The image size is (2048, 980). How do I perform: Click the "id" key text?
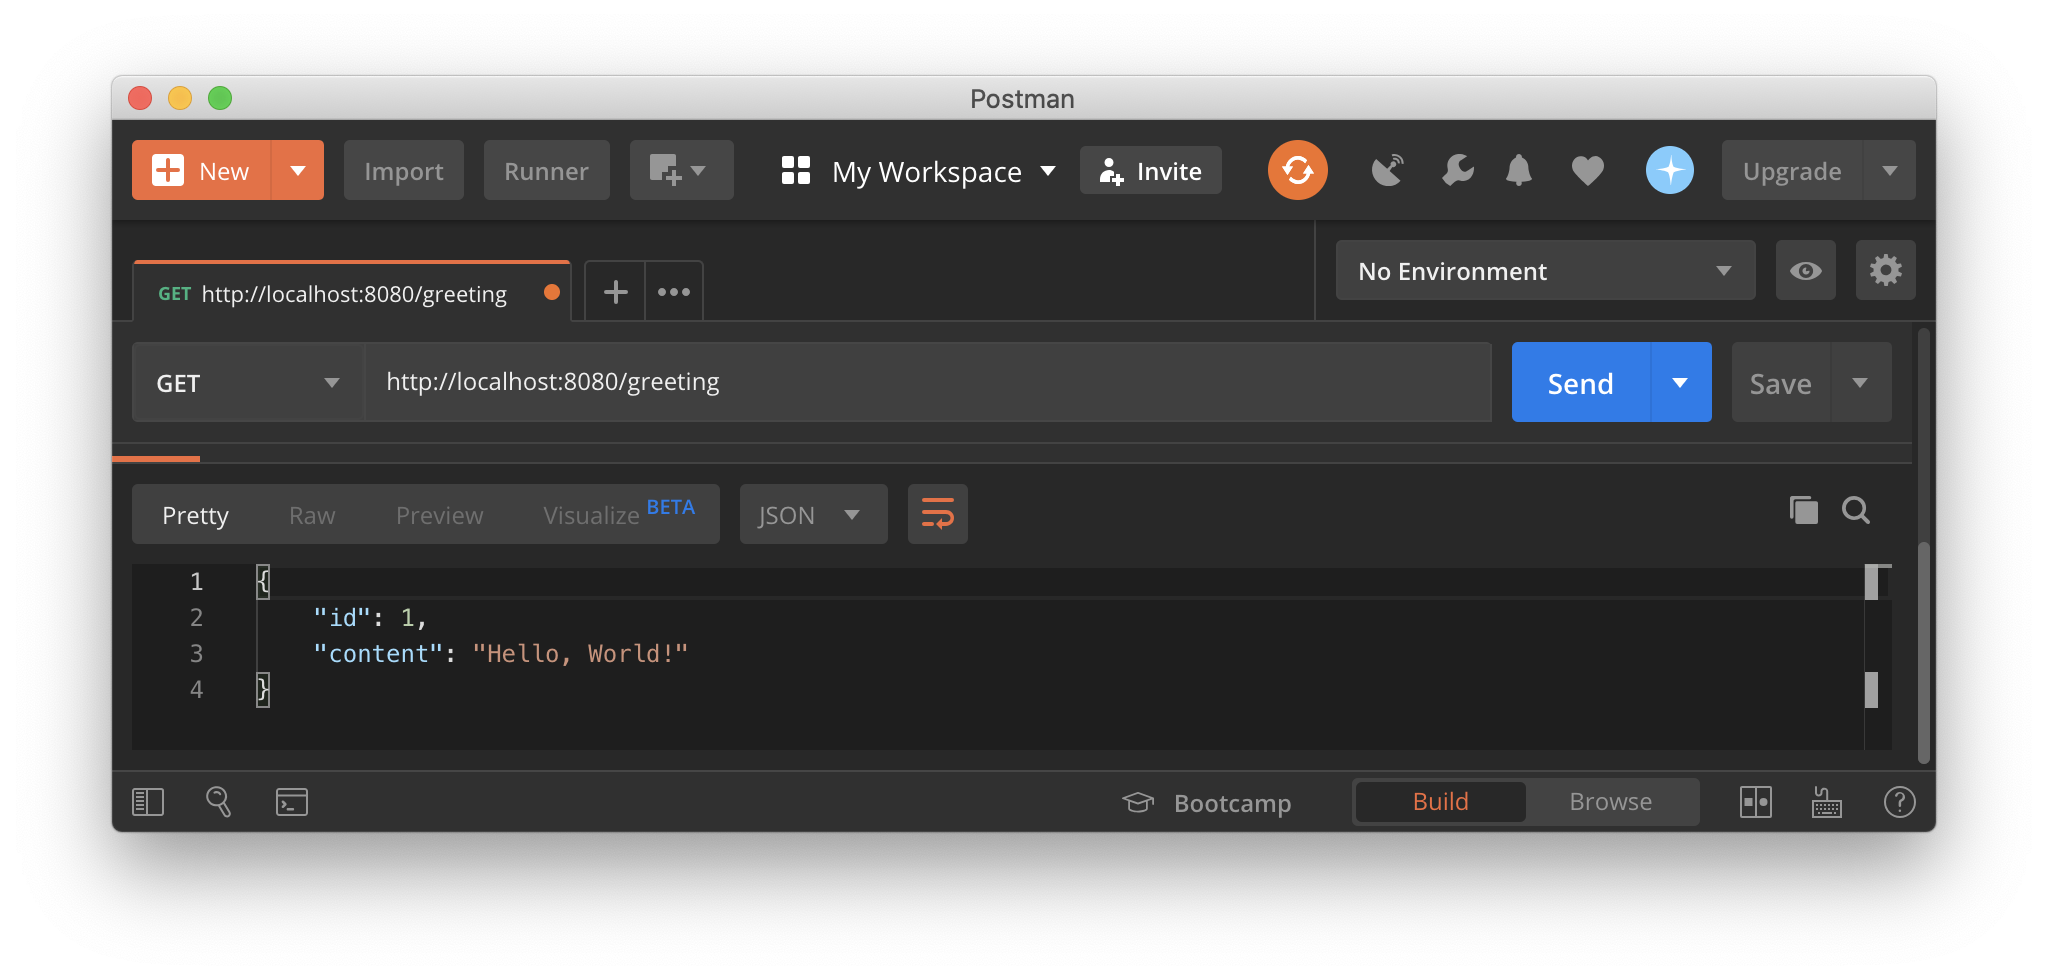pyautogui.click(x=343, y=618)
